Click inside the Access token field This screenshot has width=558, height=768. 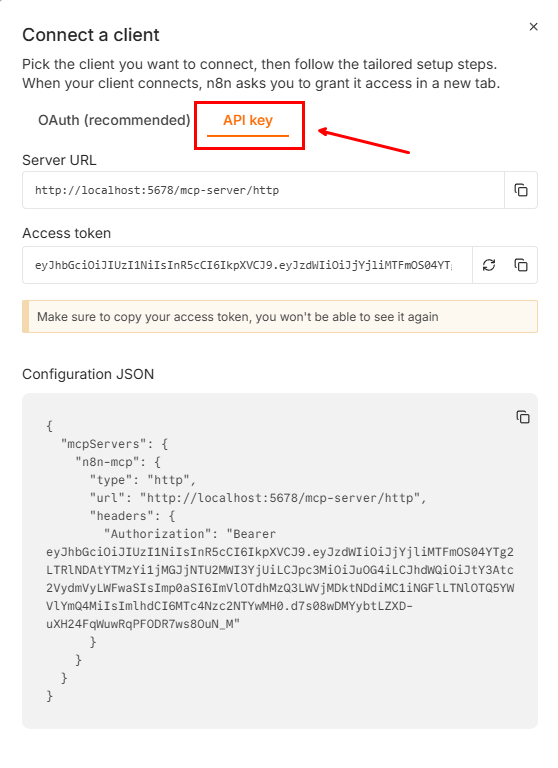(x=247, y=265)
